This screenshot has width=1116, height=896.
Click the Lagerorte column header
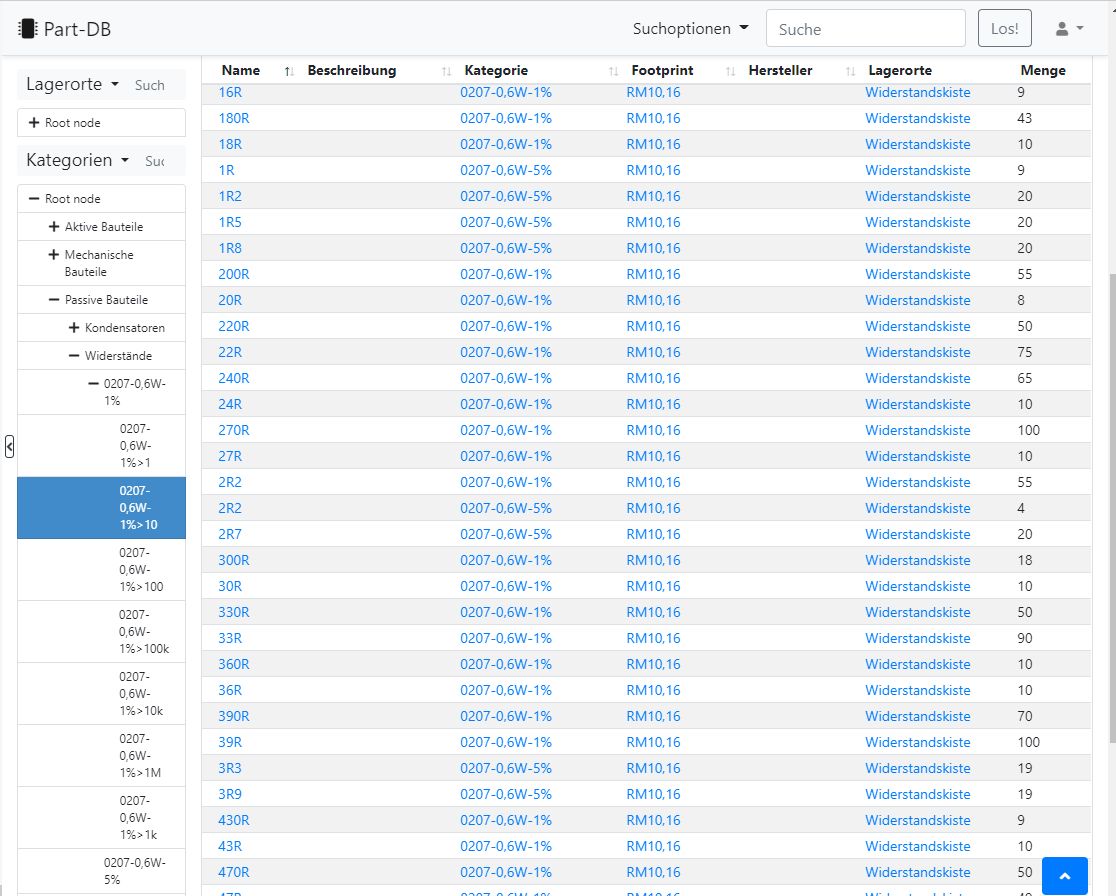pyautogui.click(x=900, y=70)
